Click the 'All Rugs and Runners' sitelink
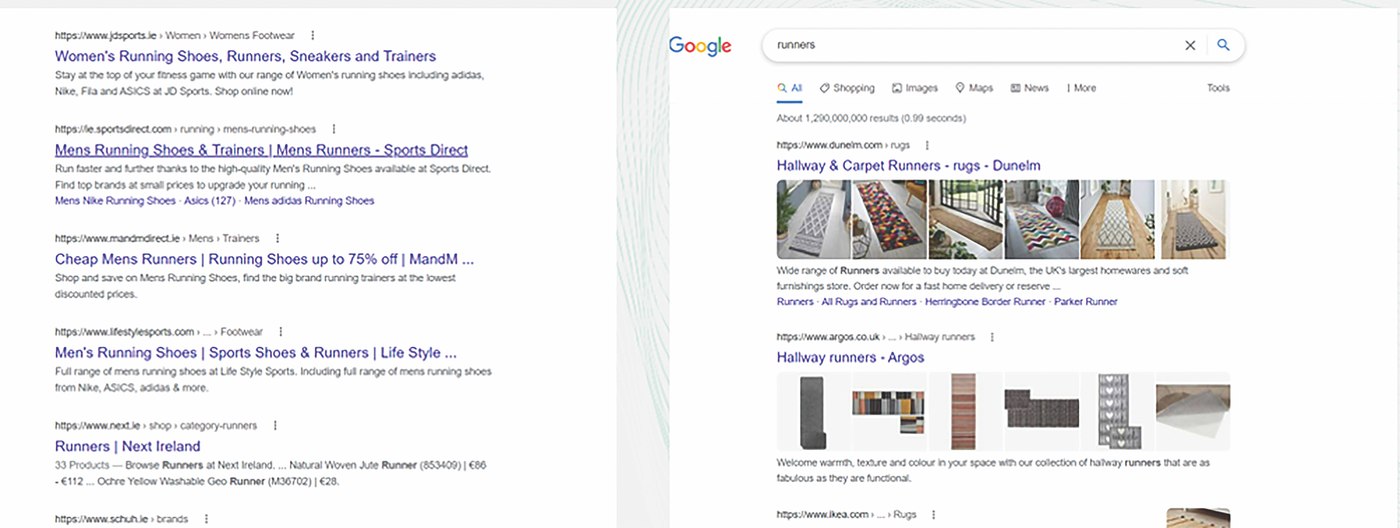The image size is (1400, 528). click(869, 301)
